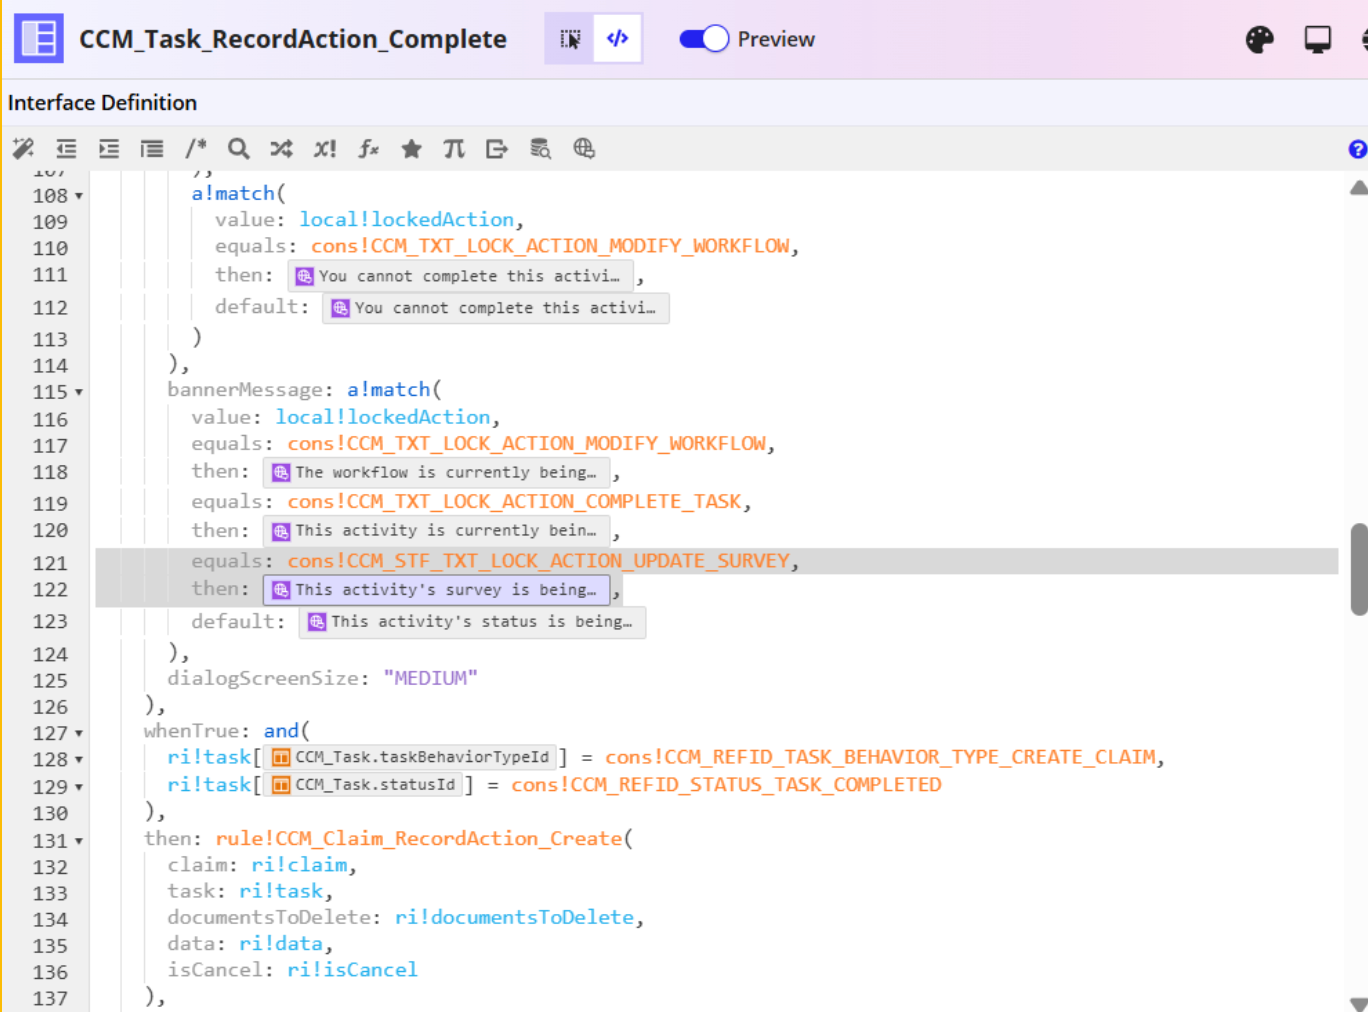This screenshot has width=1368, height=1012.
Task: Click the align lines toolbar icon
Action: pos(152,149)
